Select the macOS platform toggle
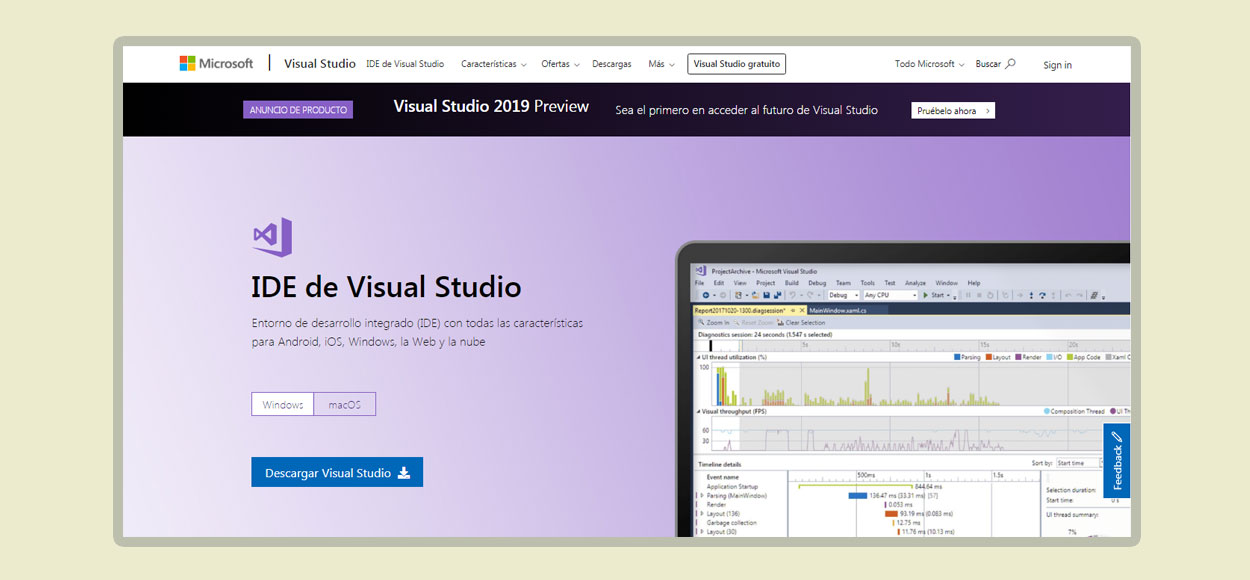Viewport: 1250px width, 580px height. 345,404
